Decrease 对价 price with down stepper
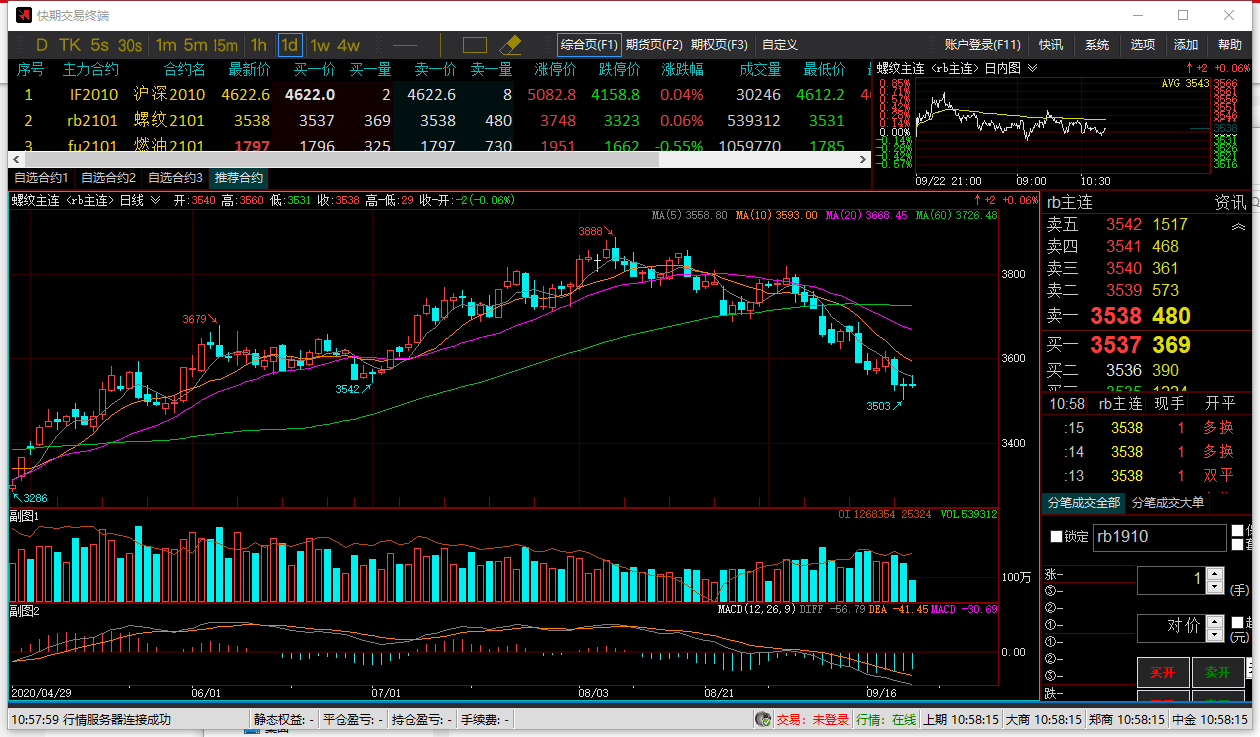Viewport: 1260px width, 737px height. tap(1215, 635)
